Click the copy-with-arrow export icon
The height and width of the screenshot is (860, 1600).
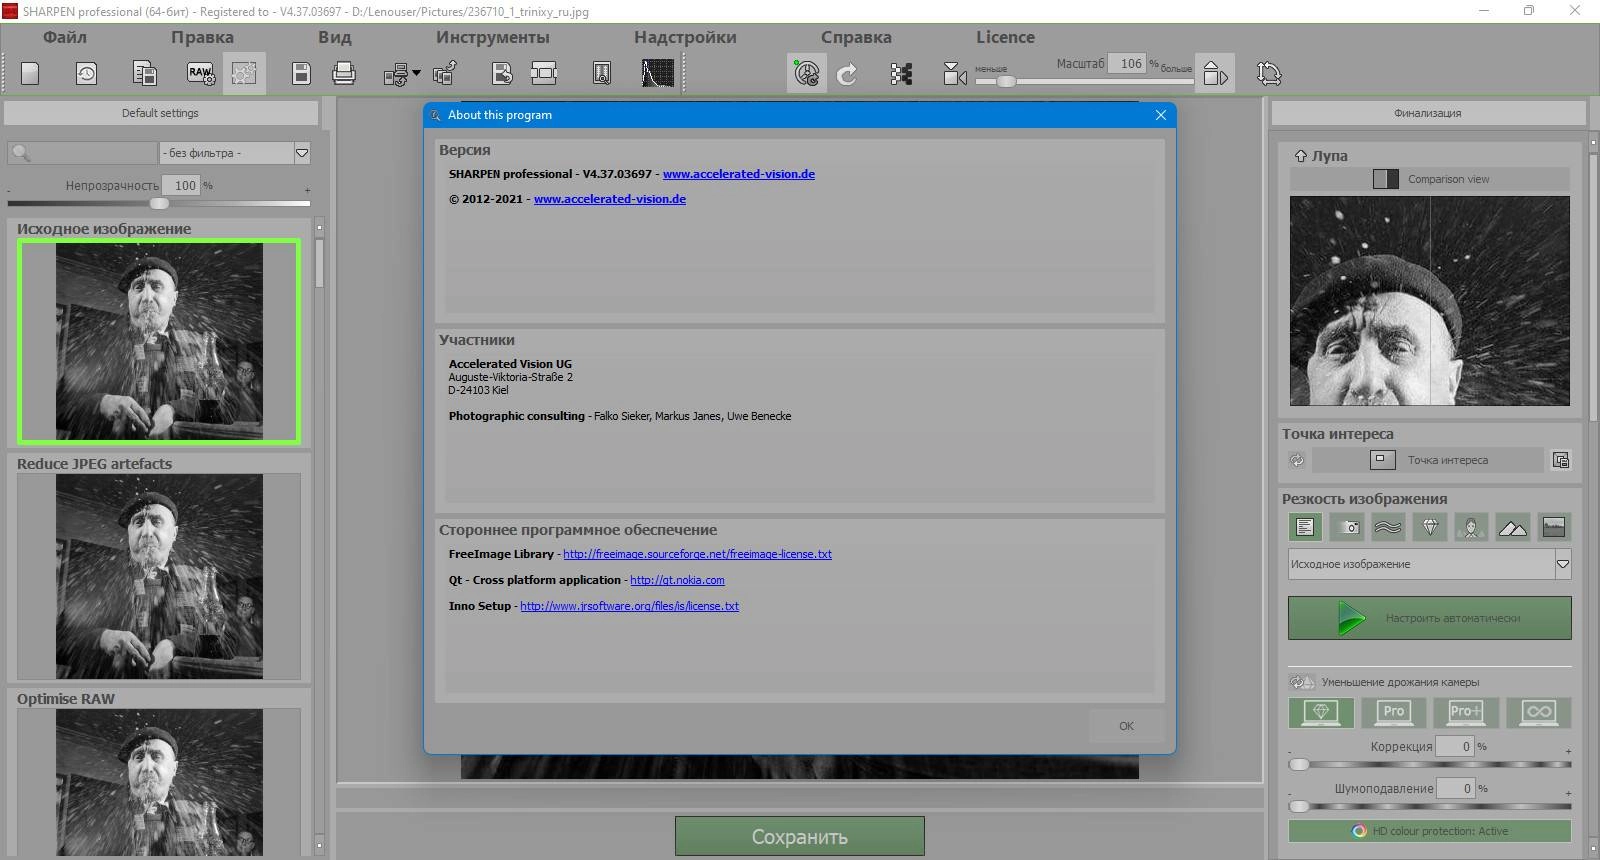(445, 73)
